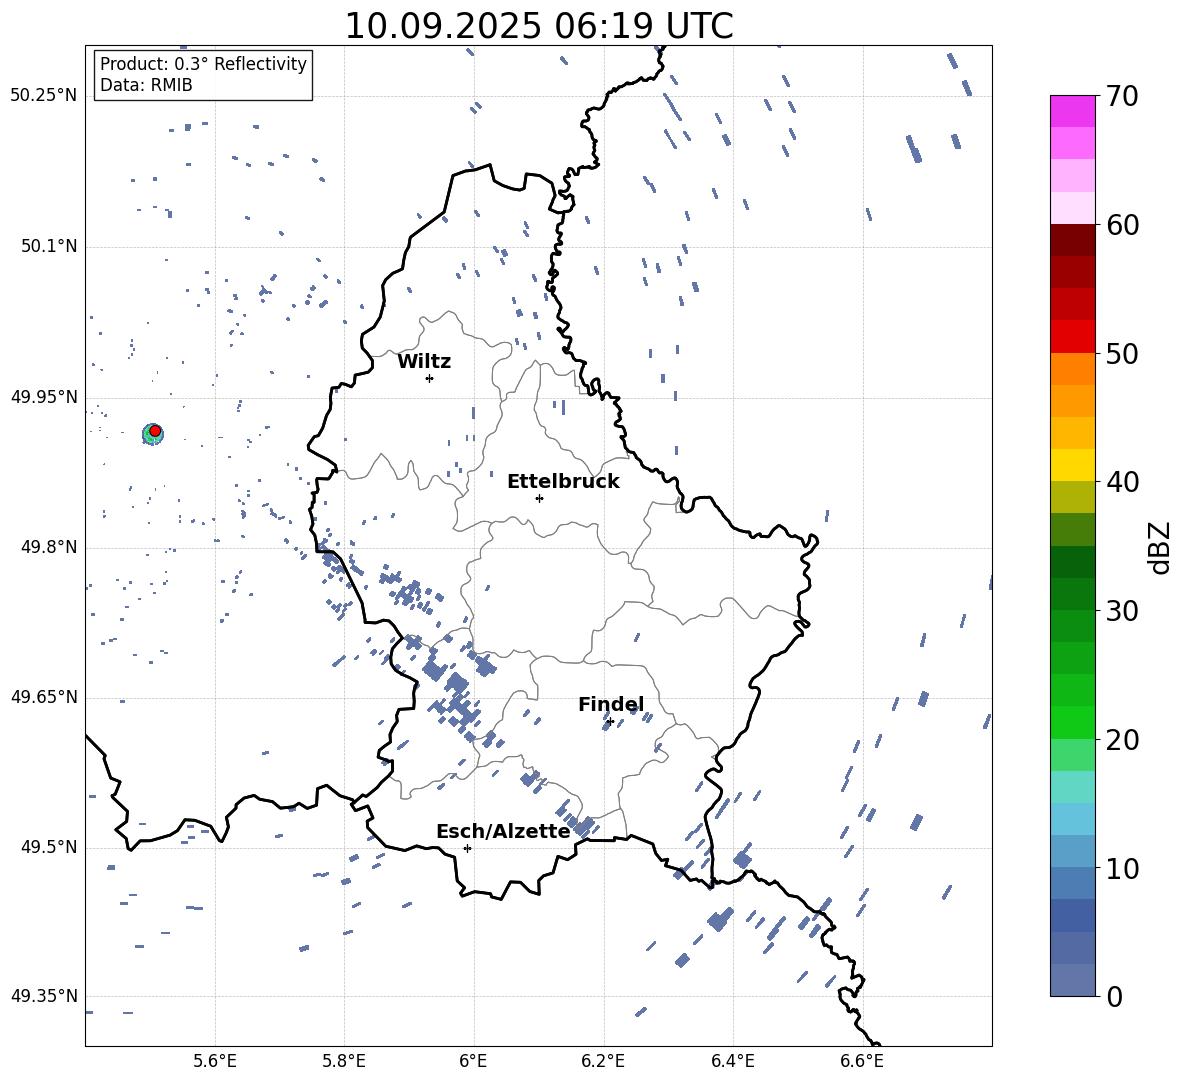
Task: Pick the bright red swatch above 50
Action: [x=1073, y=337]
